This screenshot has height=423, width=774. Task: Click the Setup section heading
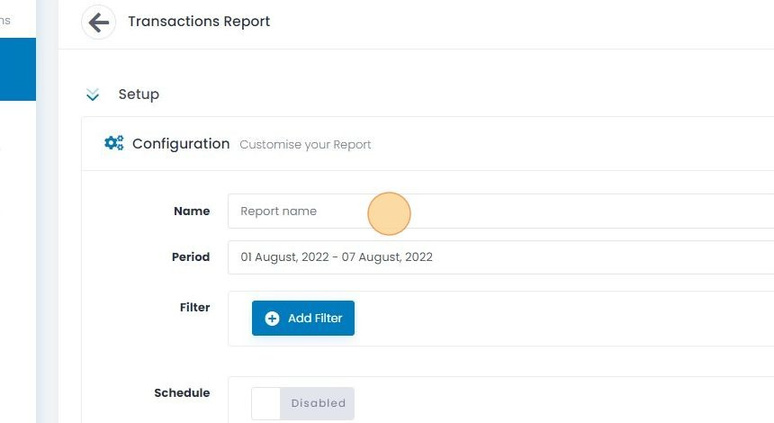(139, 94)
